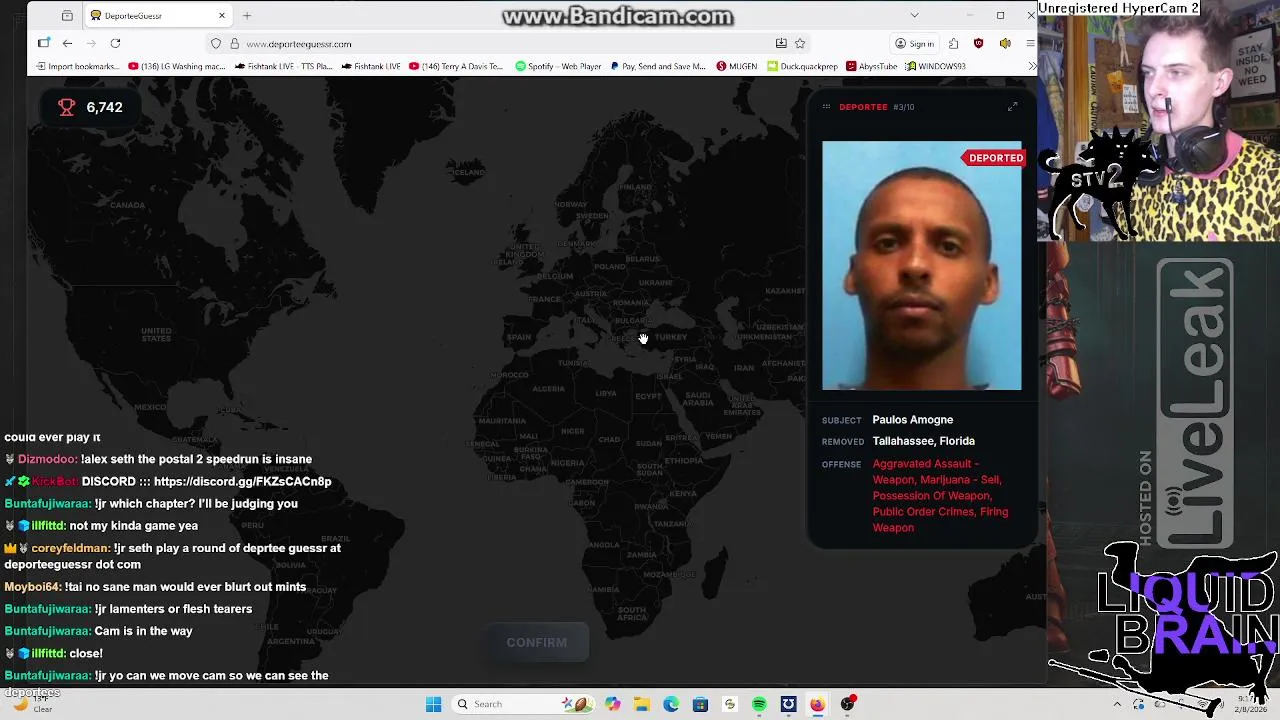The height and width of the screenshot is (720, 1280).
Task: Click the tracking protection shield icon
Action: 216,44
